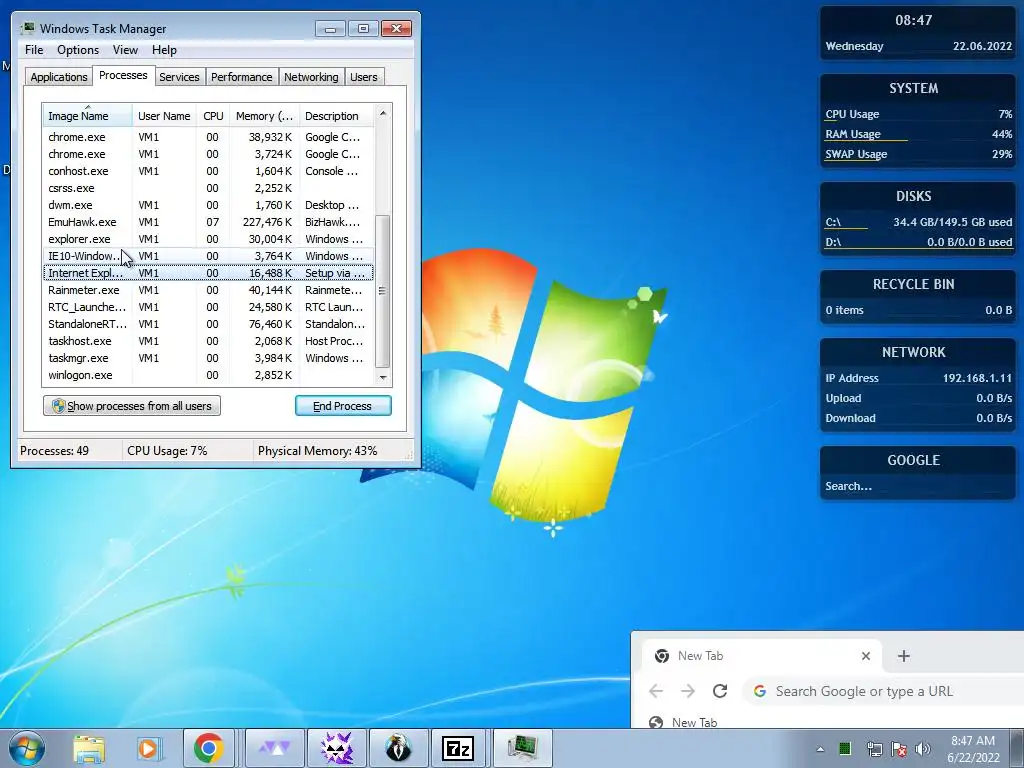This screenshot has width=1024, height=768.
Task: Show hidden system tray icons
Action: coord(820,749)
